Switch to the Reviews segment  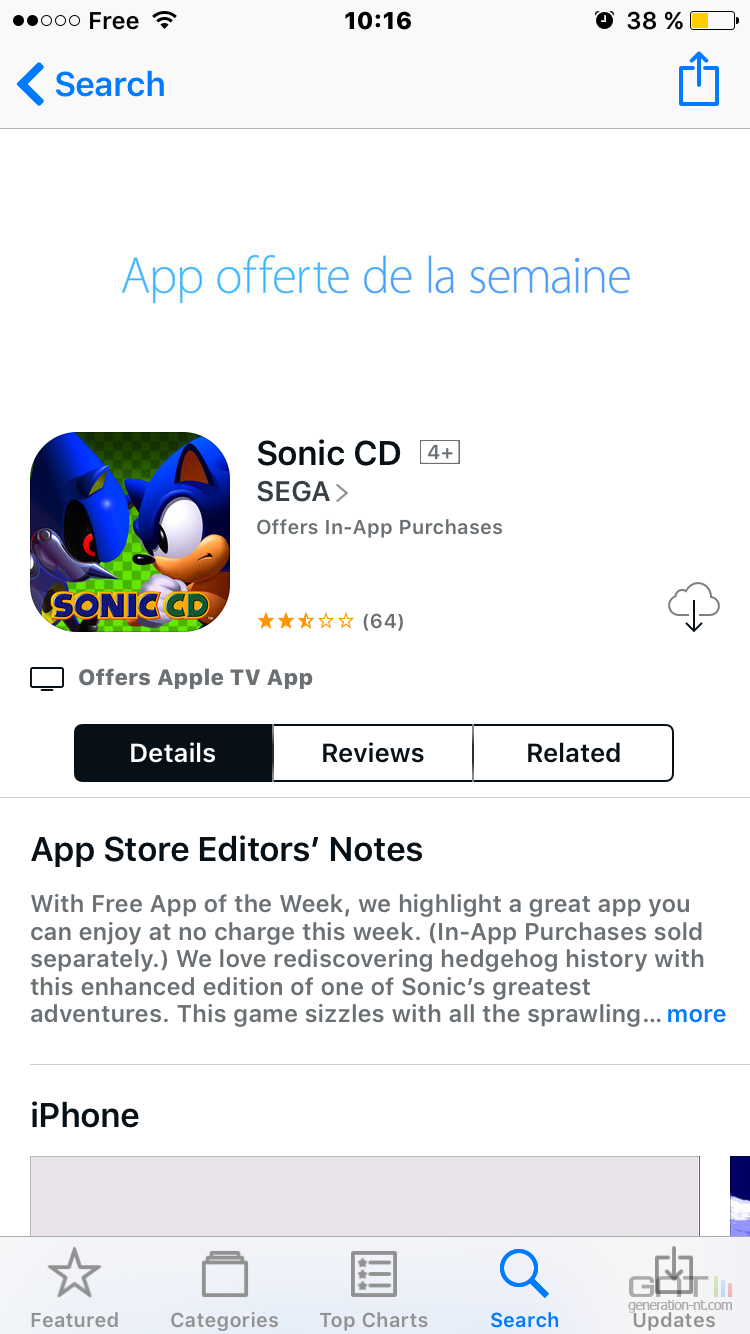[x=373, y=753]
